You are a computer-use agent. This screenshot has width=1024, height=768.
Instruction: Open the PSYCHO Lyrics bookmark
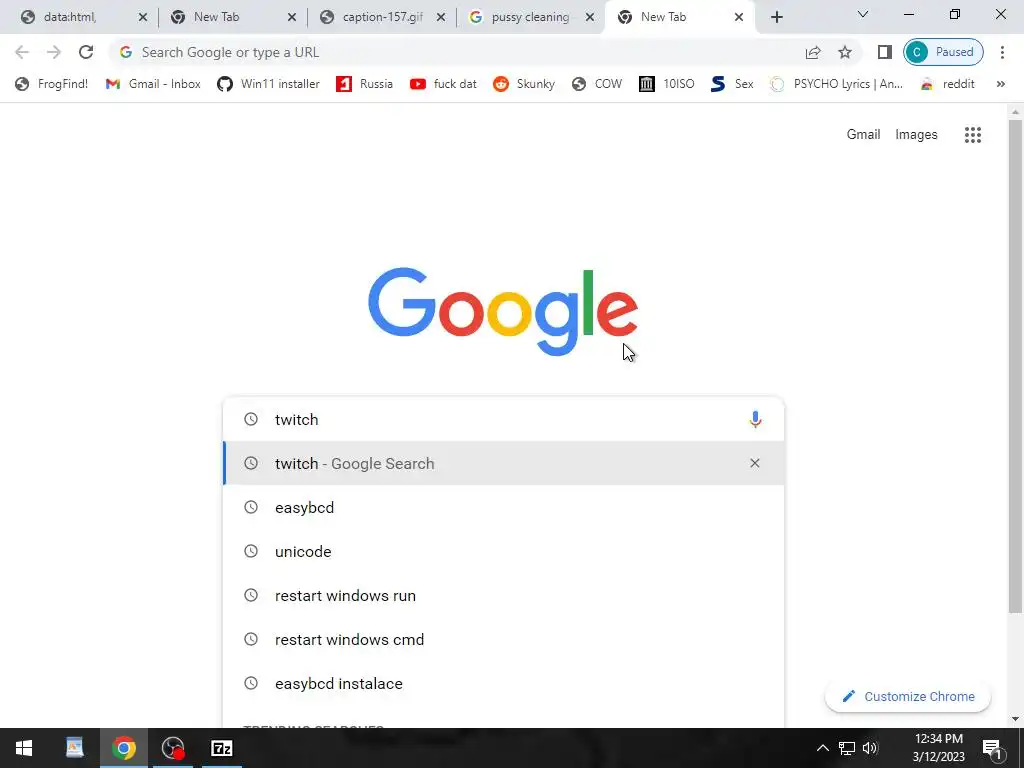point(837,84)
